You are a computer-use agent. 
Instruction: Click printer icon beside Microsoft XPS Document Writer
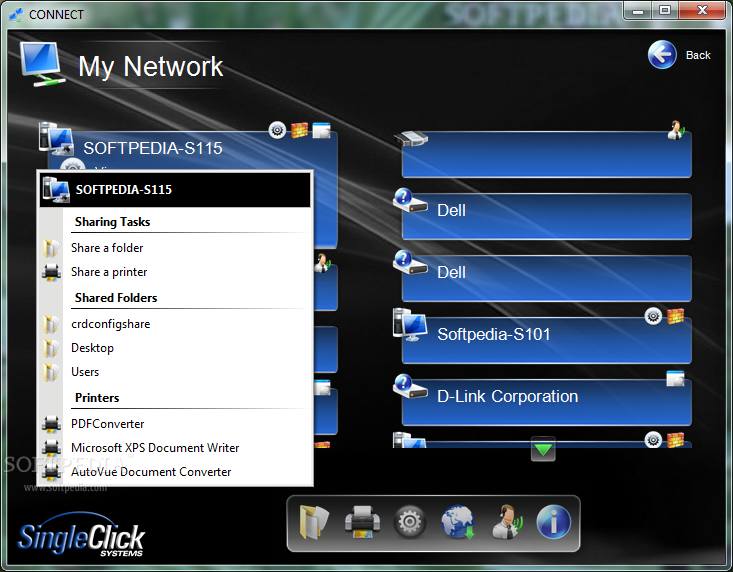(51, 448)
